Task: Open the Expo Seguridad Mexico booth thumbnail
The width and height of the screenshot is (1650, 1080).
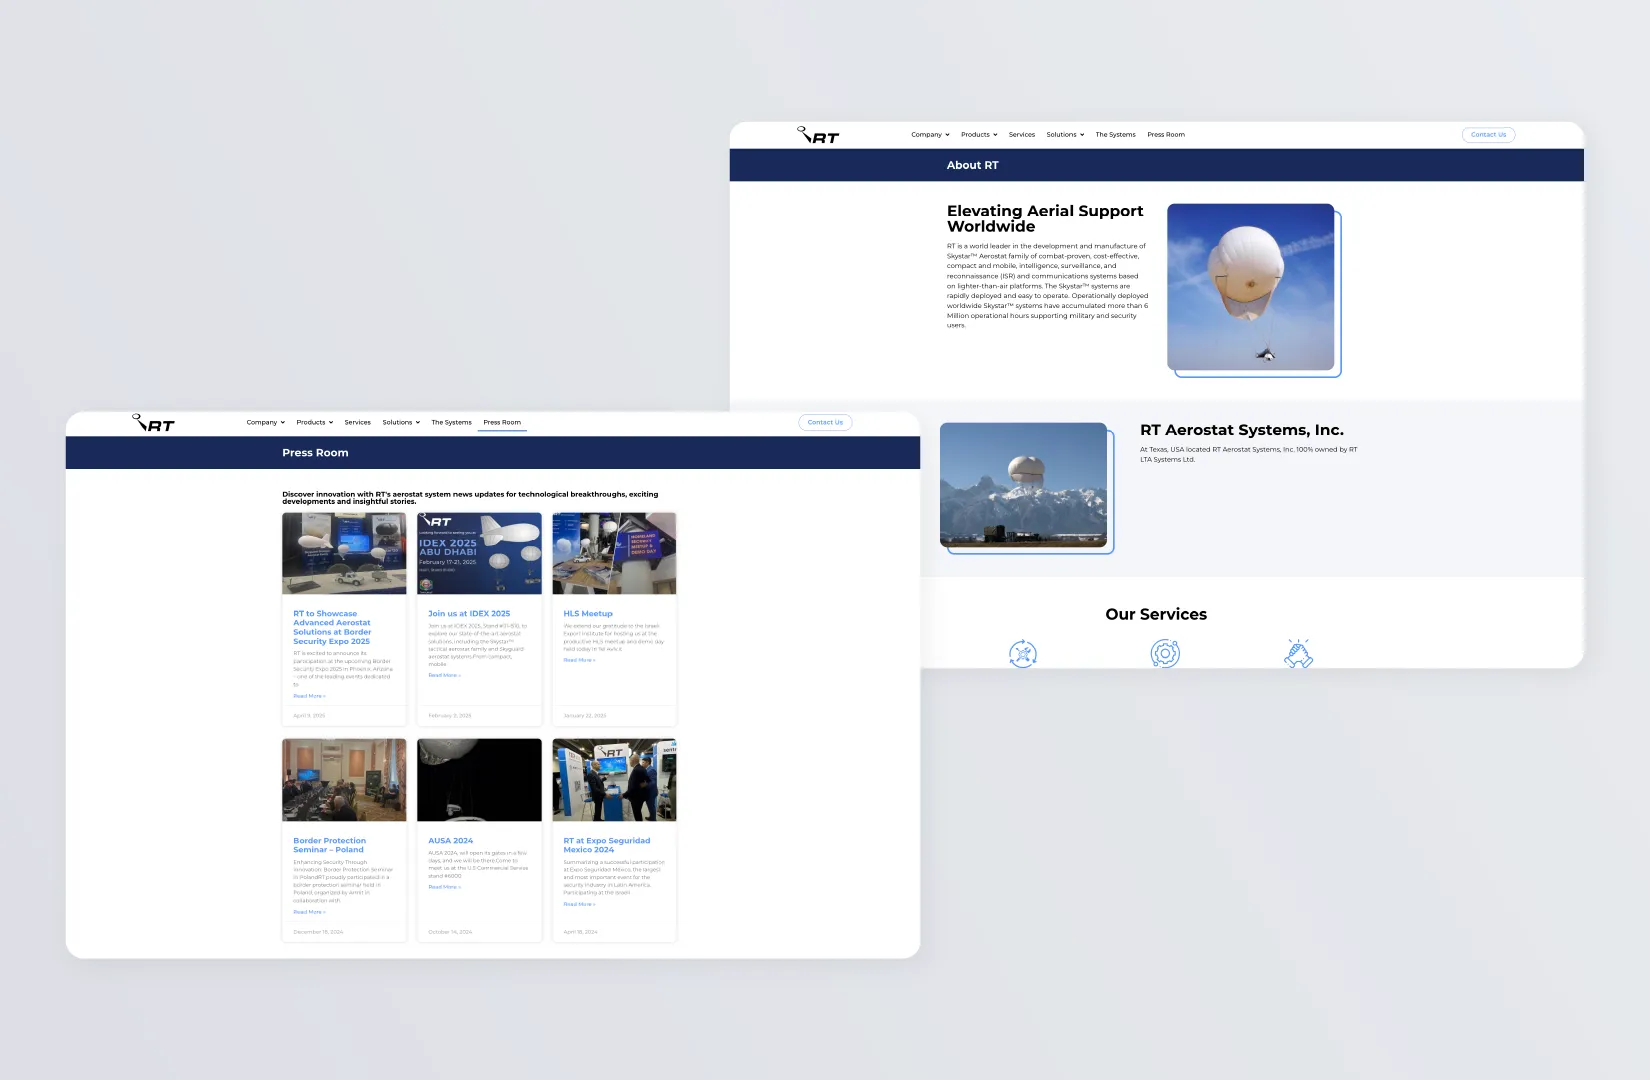Action: coord(614,780)
